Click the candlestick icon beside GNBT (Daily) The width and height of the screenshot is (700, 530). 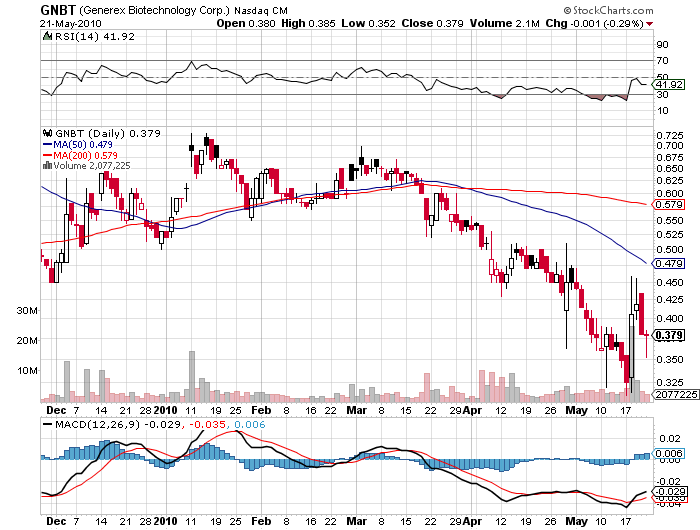coord(47,133)
